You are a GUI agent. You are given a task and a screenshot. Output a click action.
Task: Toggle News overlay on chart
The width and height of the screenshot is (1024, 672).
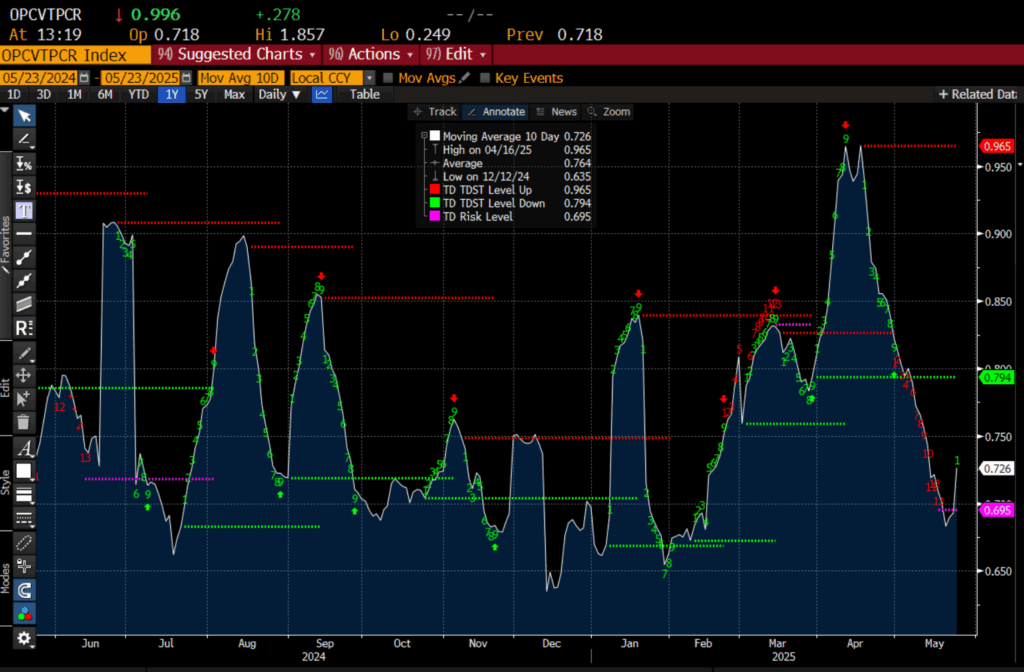[x=556, y=112]
